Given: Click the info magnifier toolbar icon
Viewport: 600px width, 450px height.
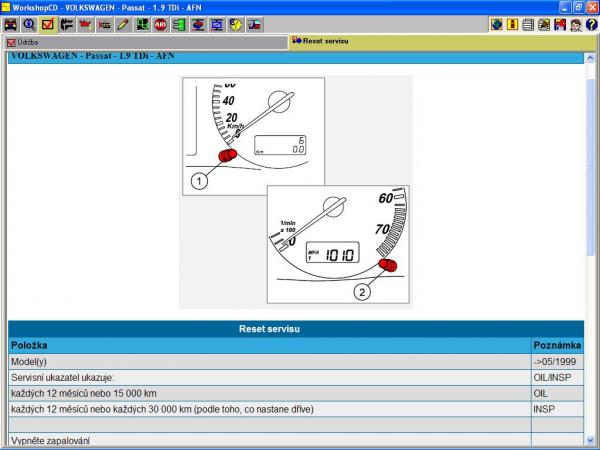Looking at the screenshot, I should [29, 25].
